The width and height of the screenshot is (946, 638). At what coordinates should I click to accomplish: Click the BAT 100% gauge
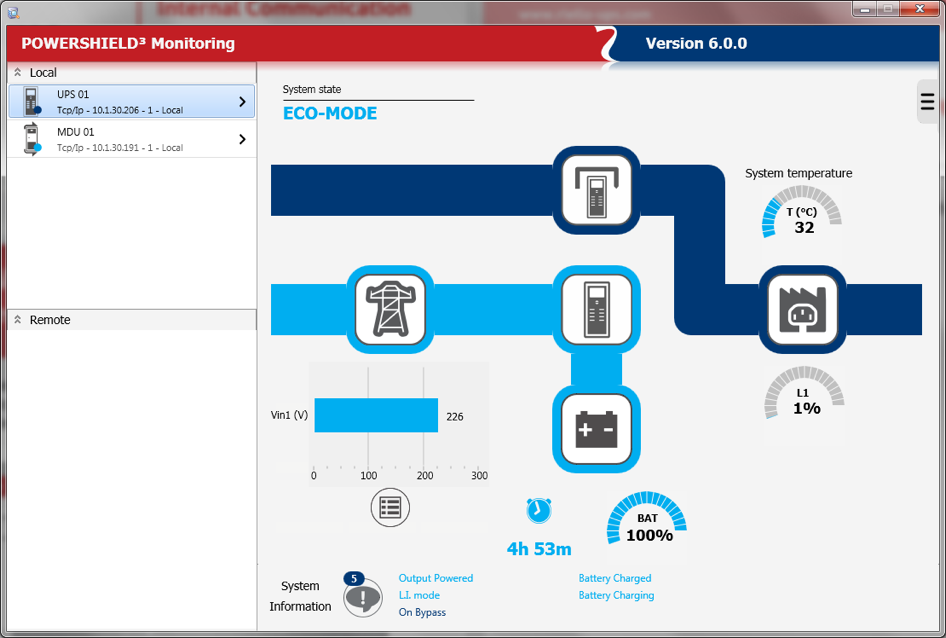(648, 522)
